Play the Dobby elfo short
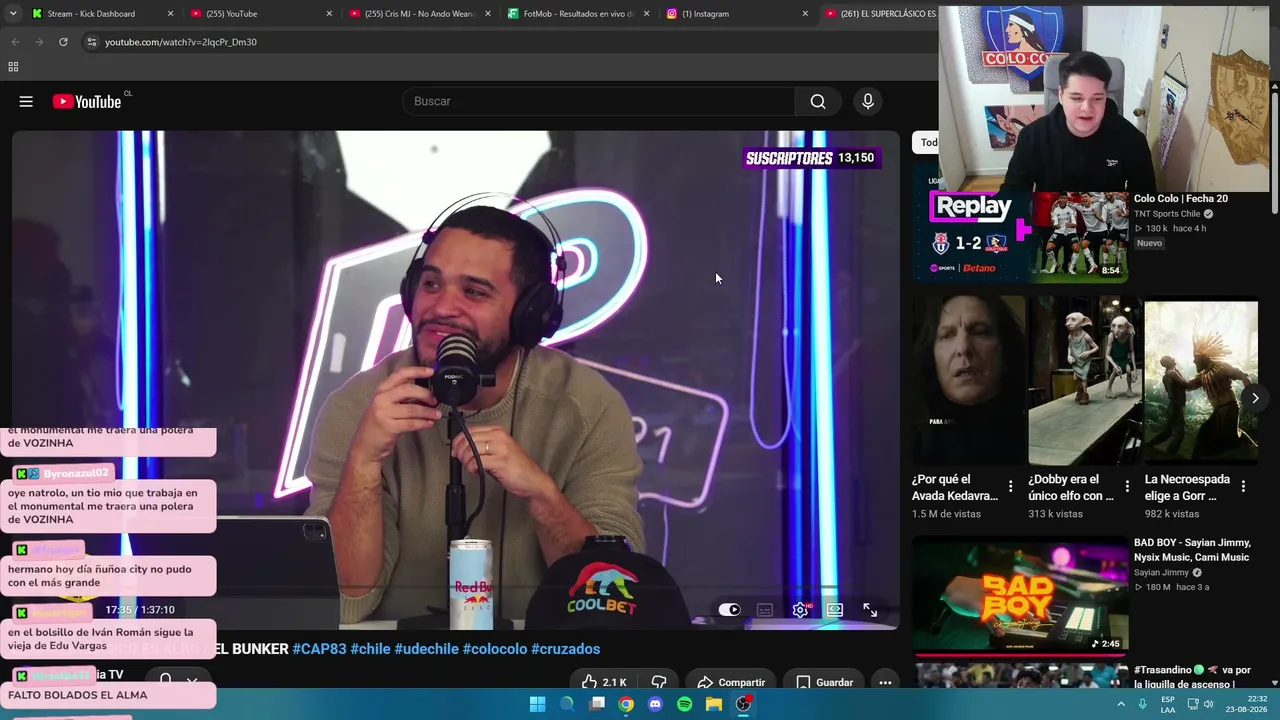 coord(1085,381)
